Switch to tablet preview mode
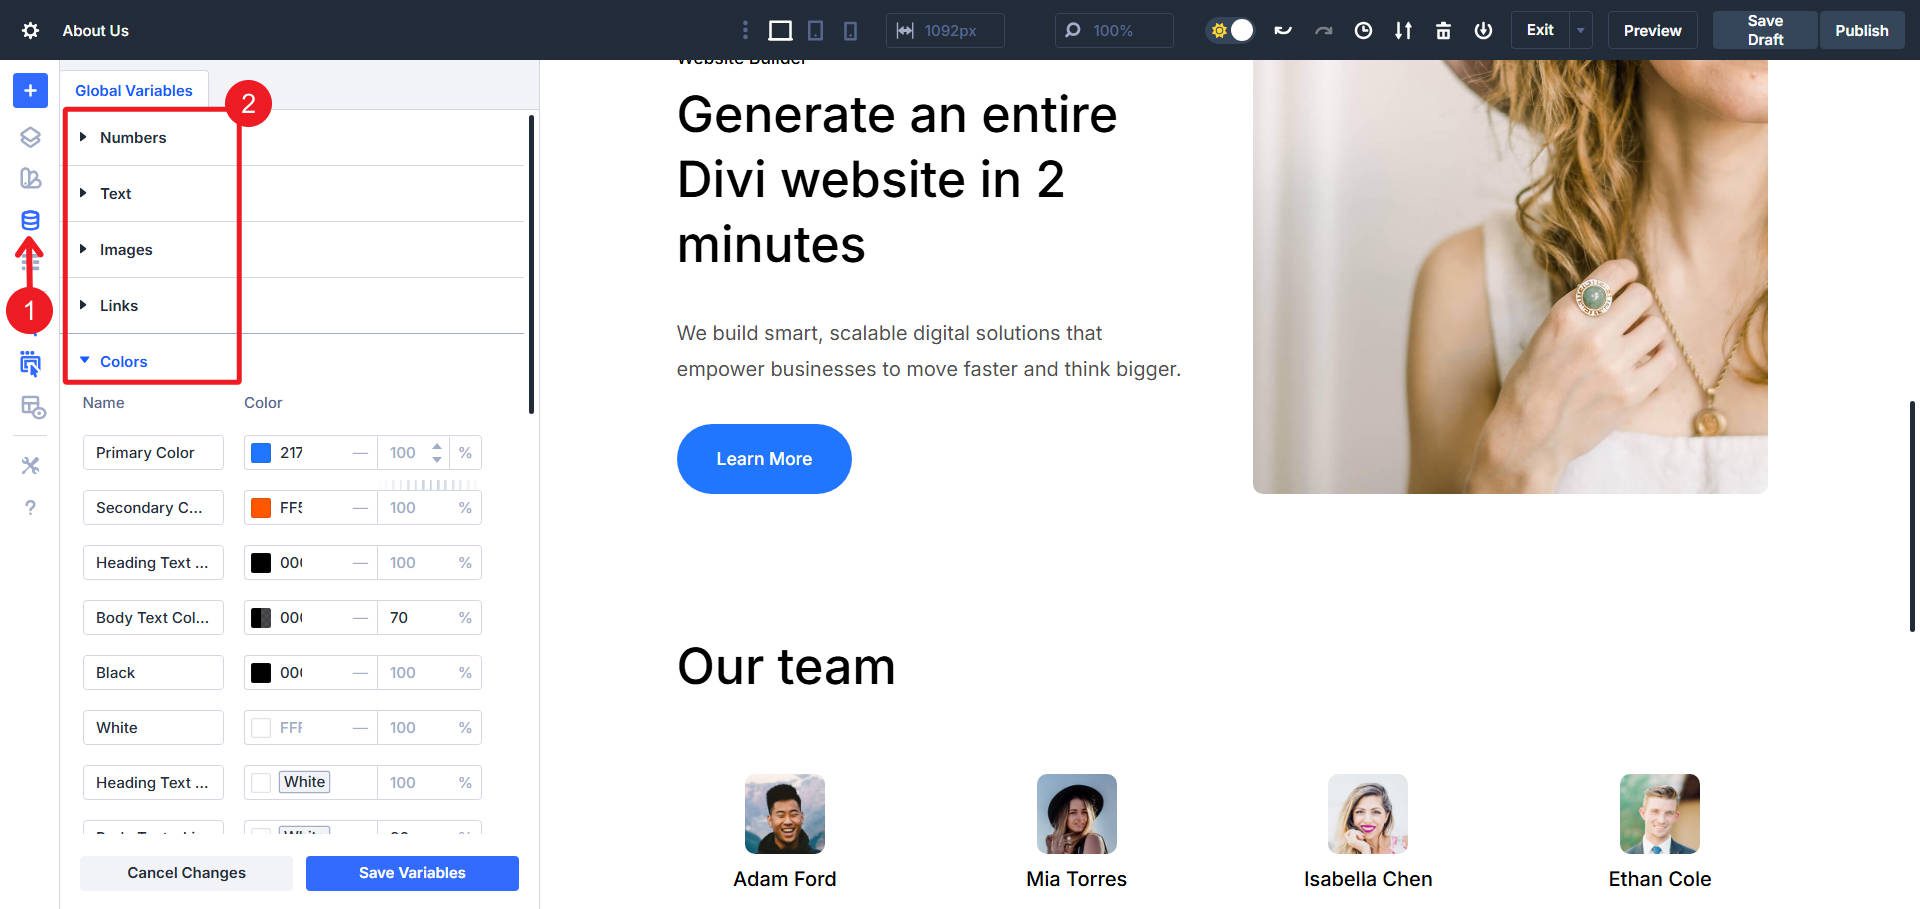The image size is (1920, 909). tap(815, 30)
